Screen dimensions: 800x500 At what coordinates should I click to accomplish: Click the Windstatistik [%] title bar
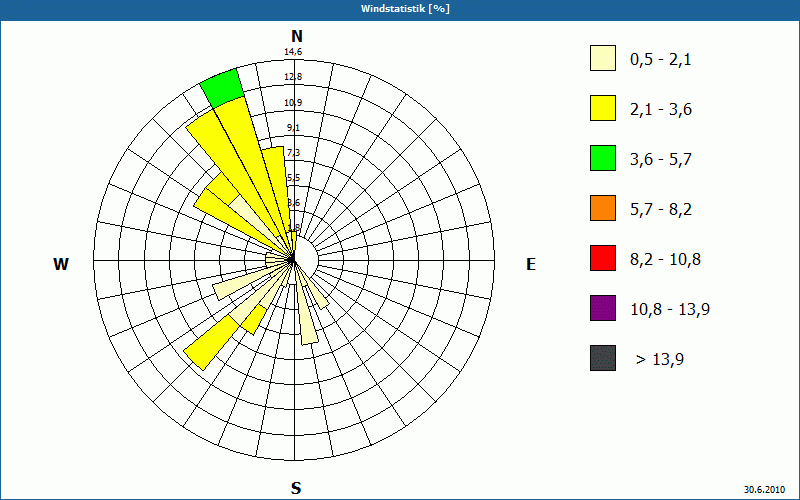(400, 9)
